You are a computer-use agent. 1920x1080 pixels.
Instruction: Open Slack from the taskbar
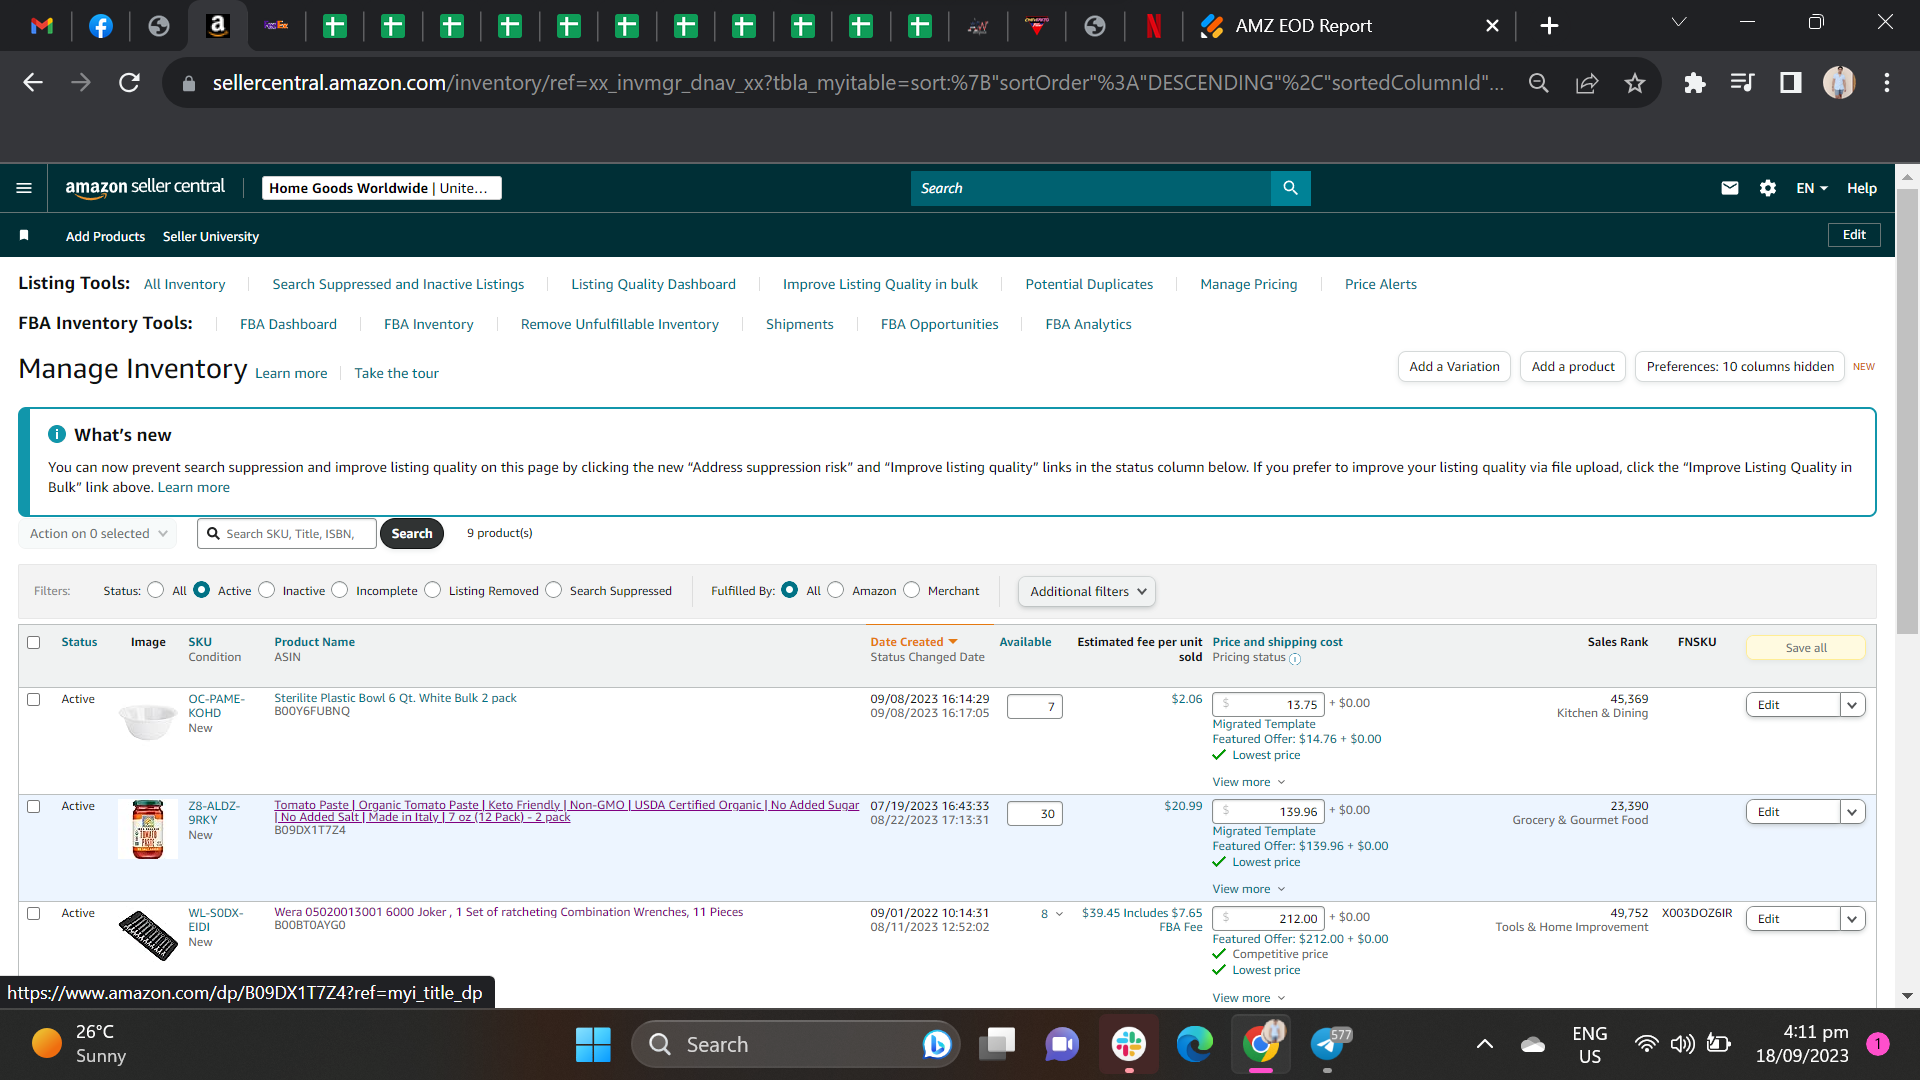pos(1129,1045)
